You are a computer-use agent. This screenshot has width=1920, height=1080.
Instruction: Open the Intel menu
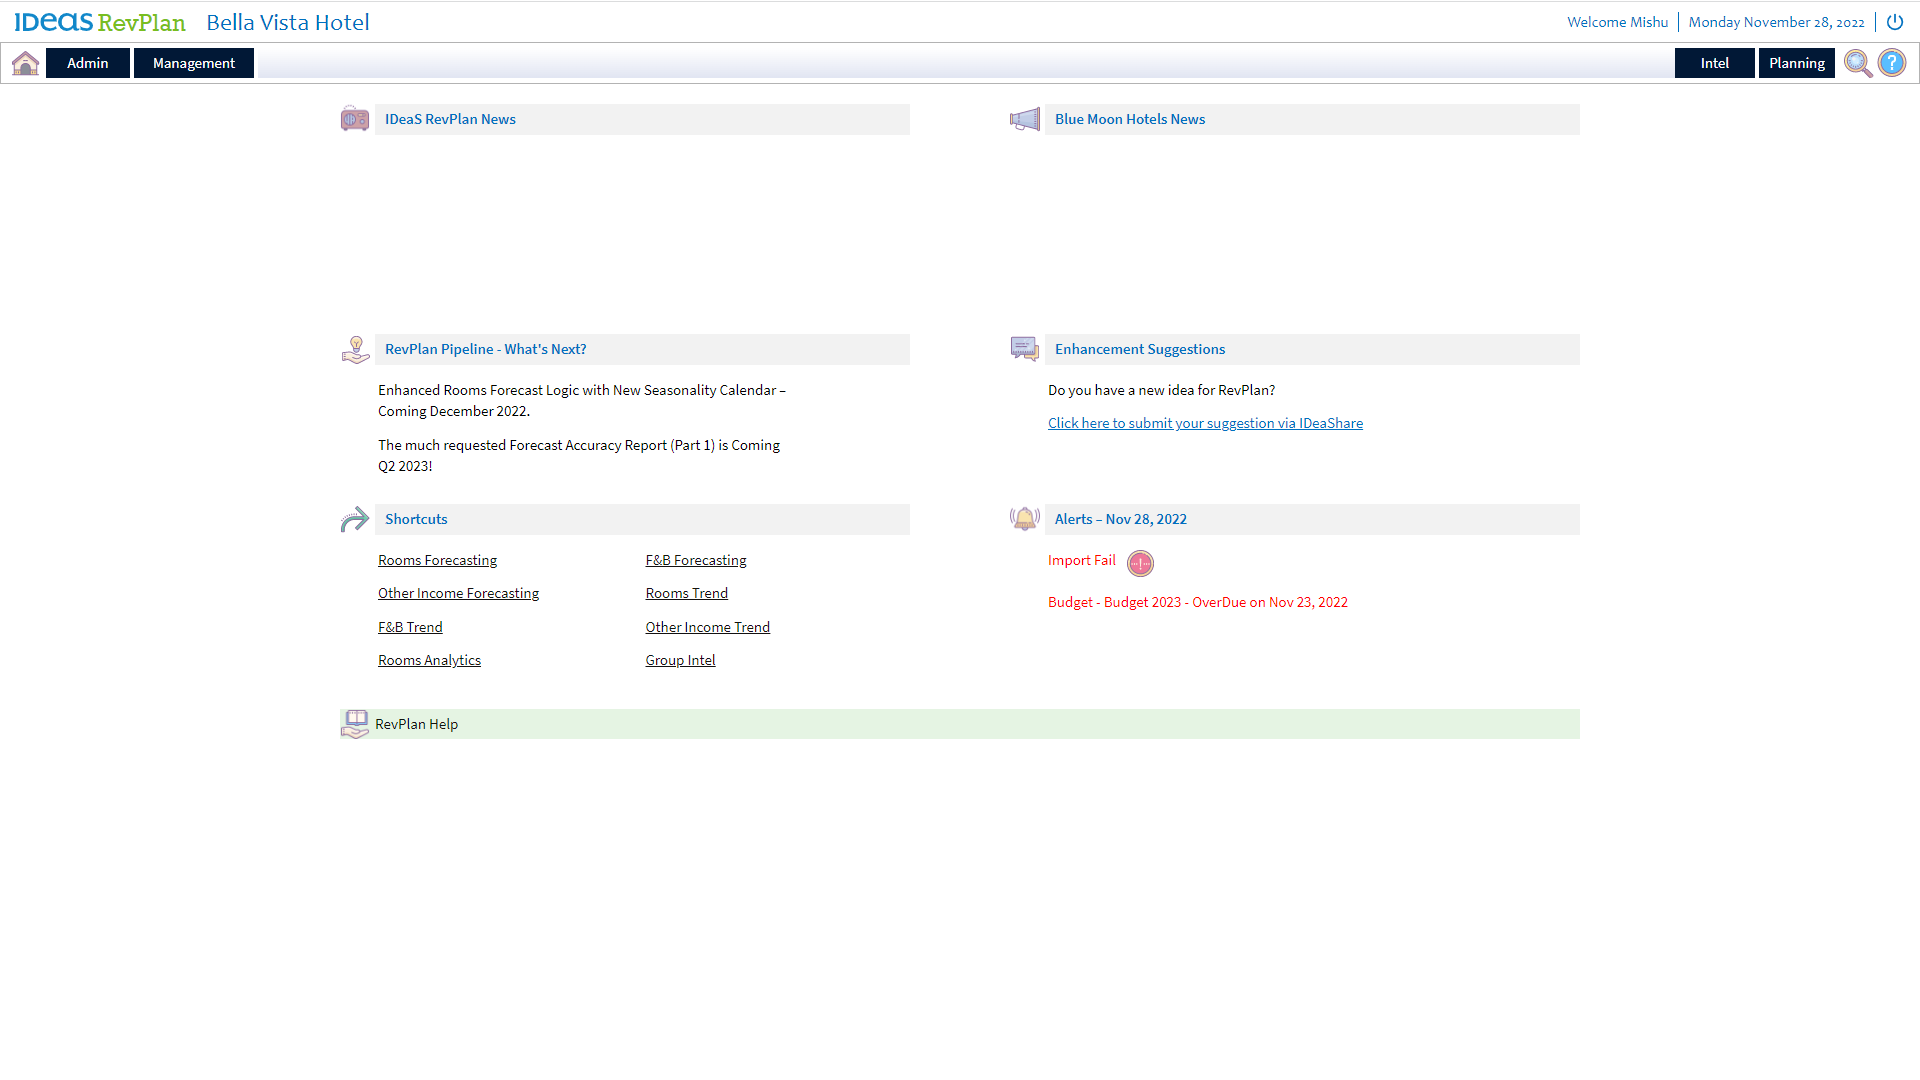(x=1714, y=63)
